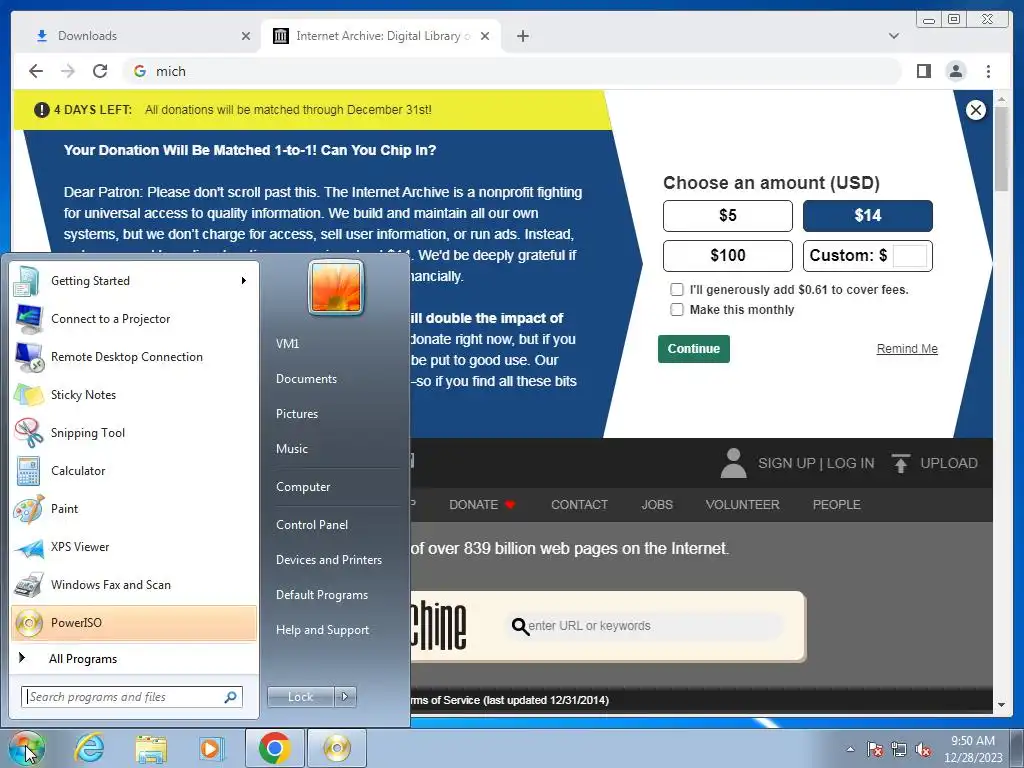The height and width of the screenshot is (768, 1024).
Task: Open Windows Explorer from taskbar
Action: 151,748
